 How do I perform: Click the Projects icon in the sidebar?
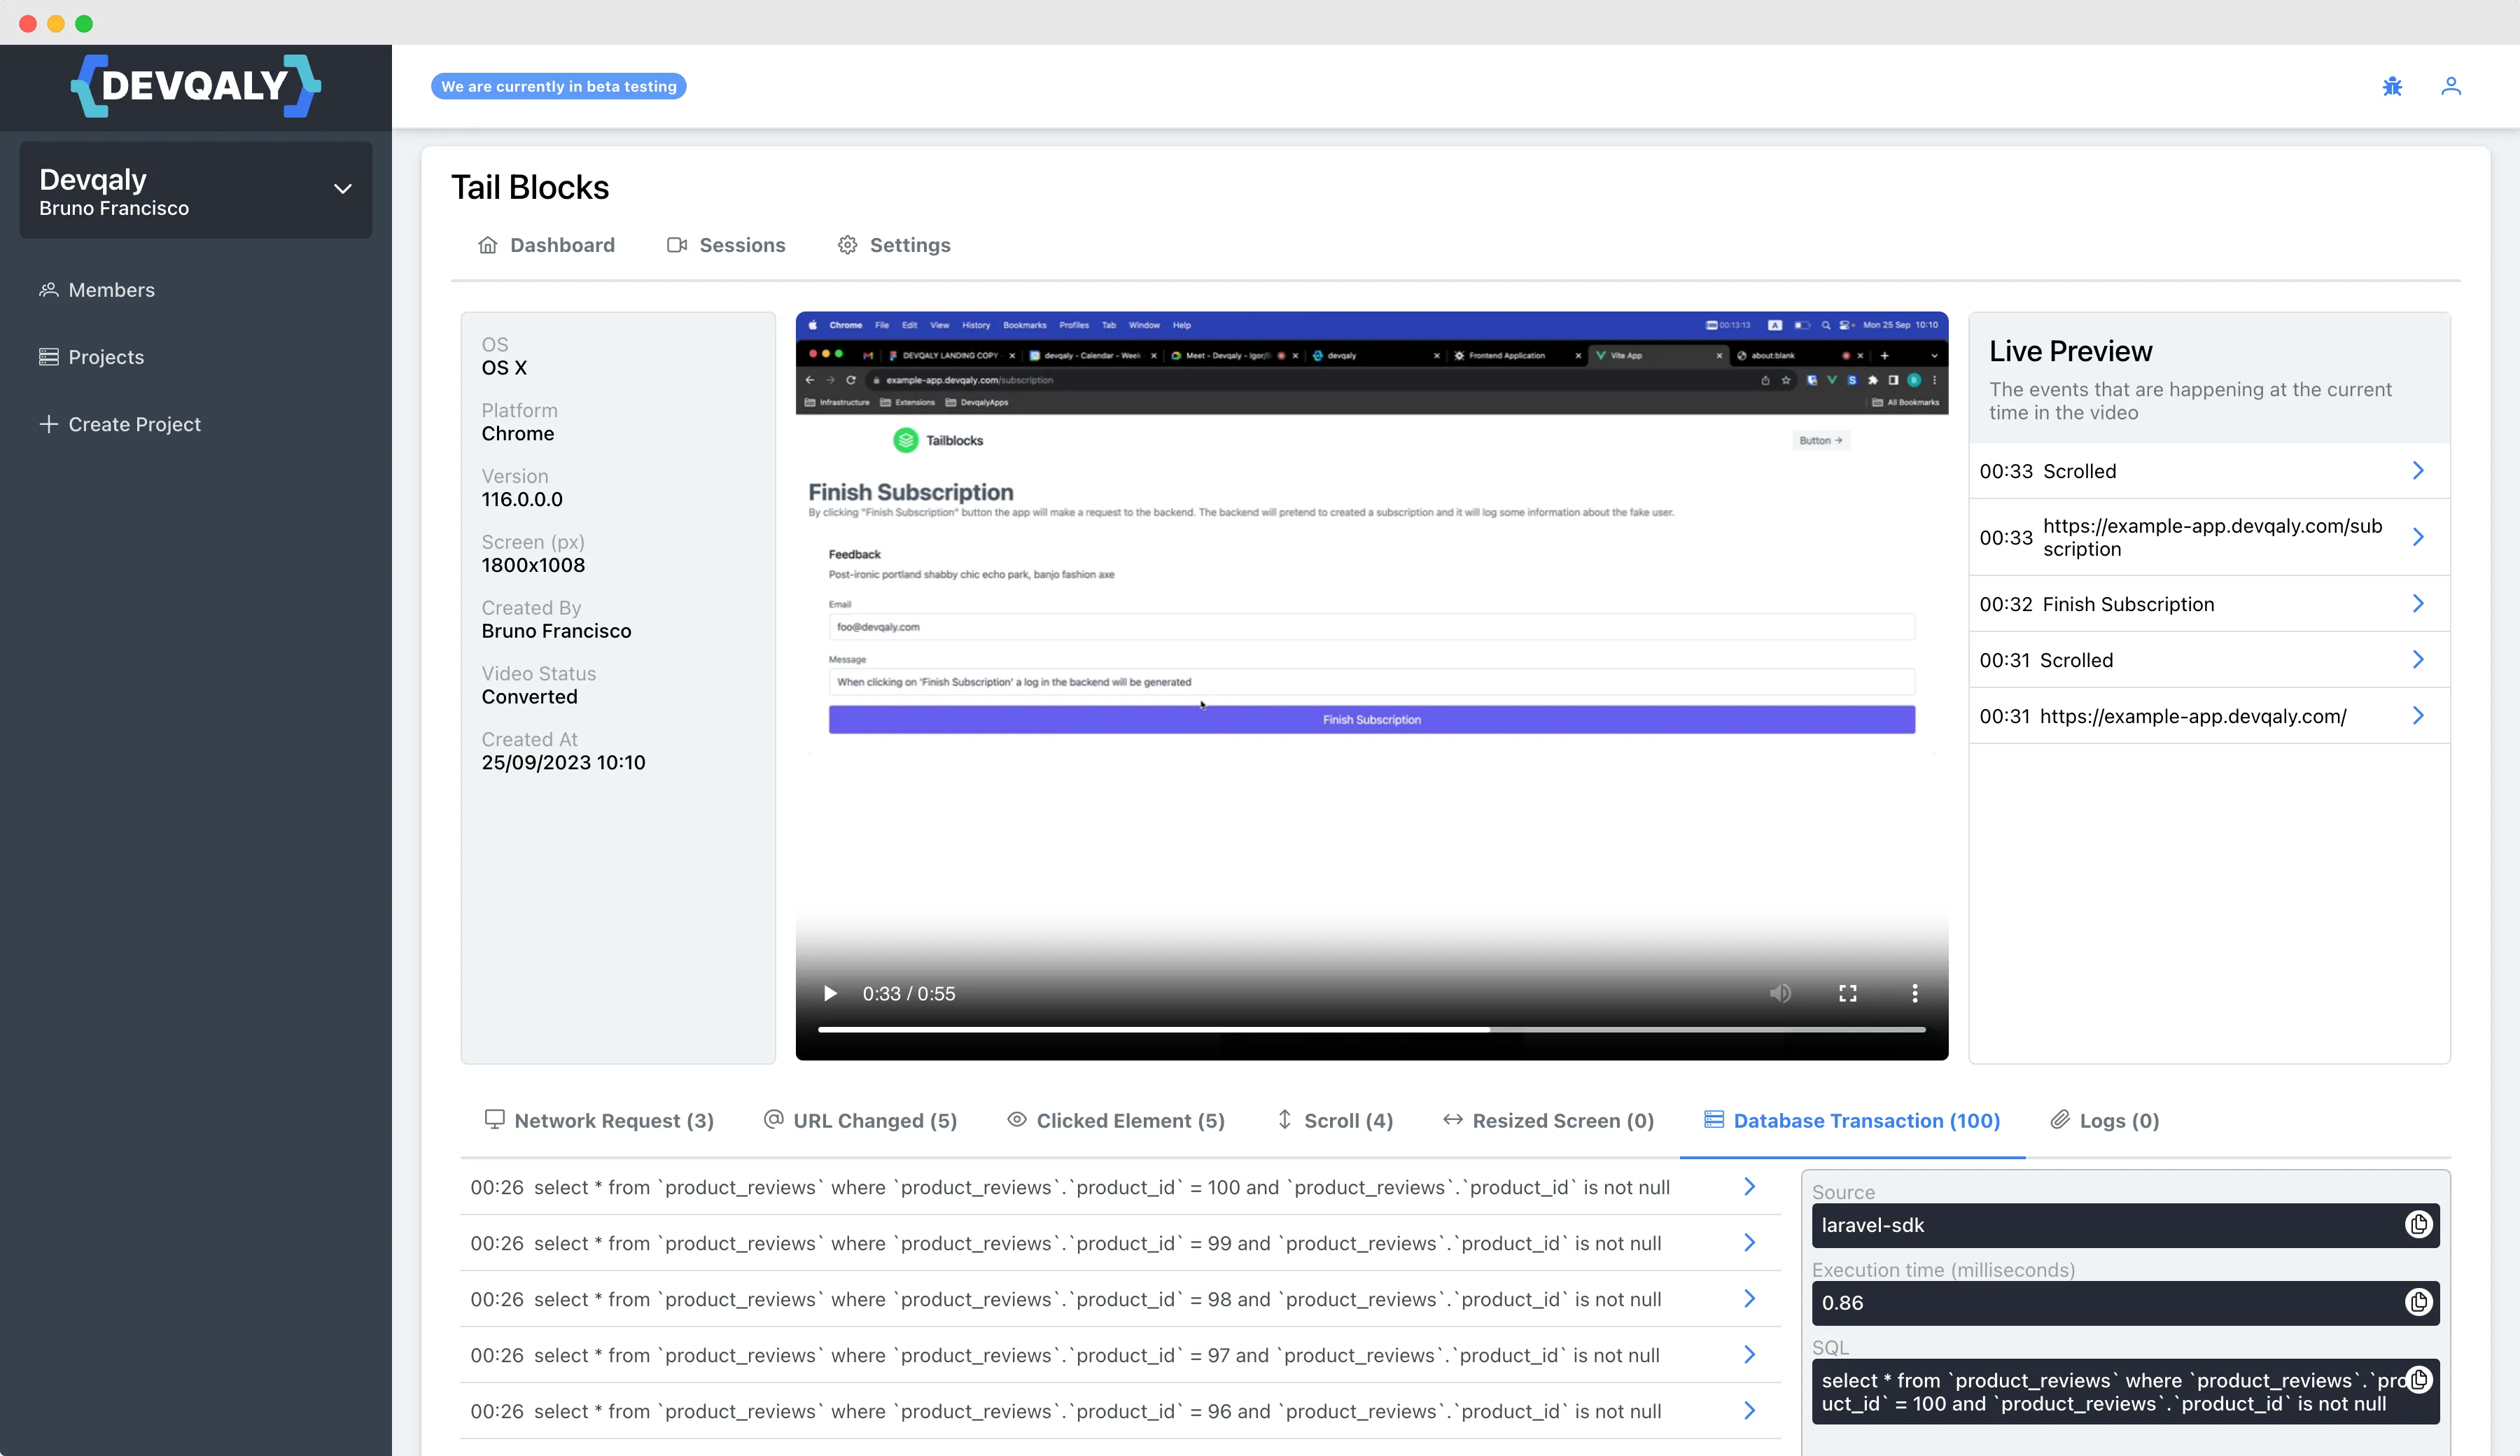[x=49, y=356]
